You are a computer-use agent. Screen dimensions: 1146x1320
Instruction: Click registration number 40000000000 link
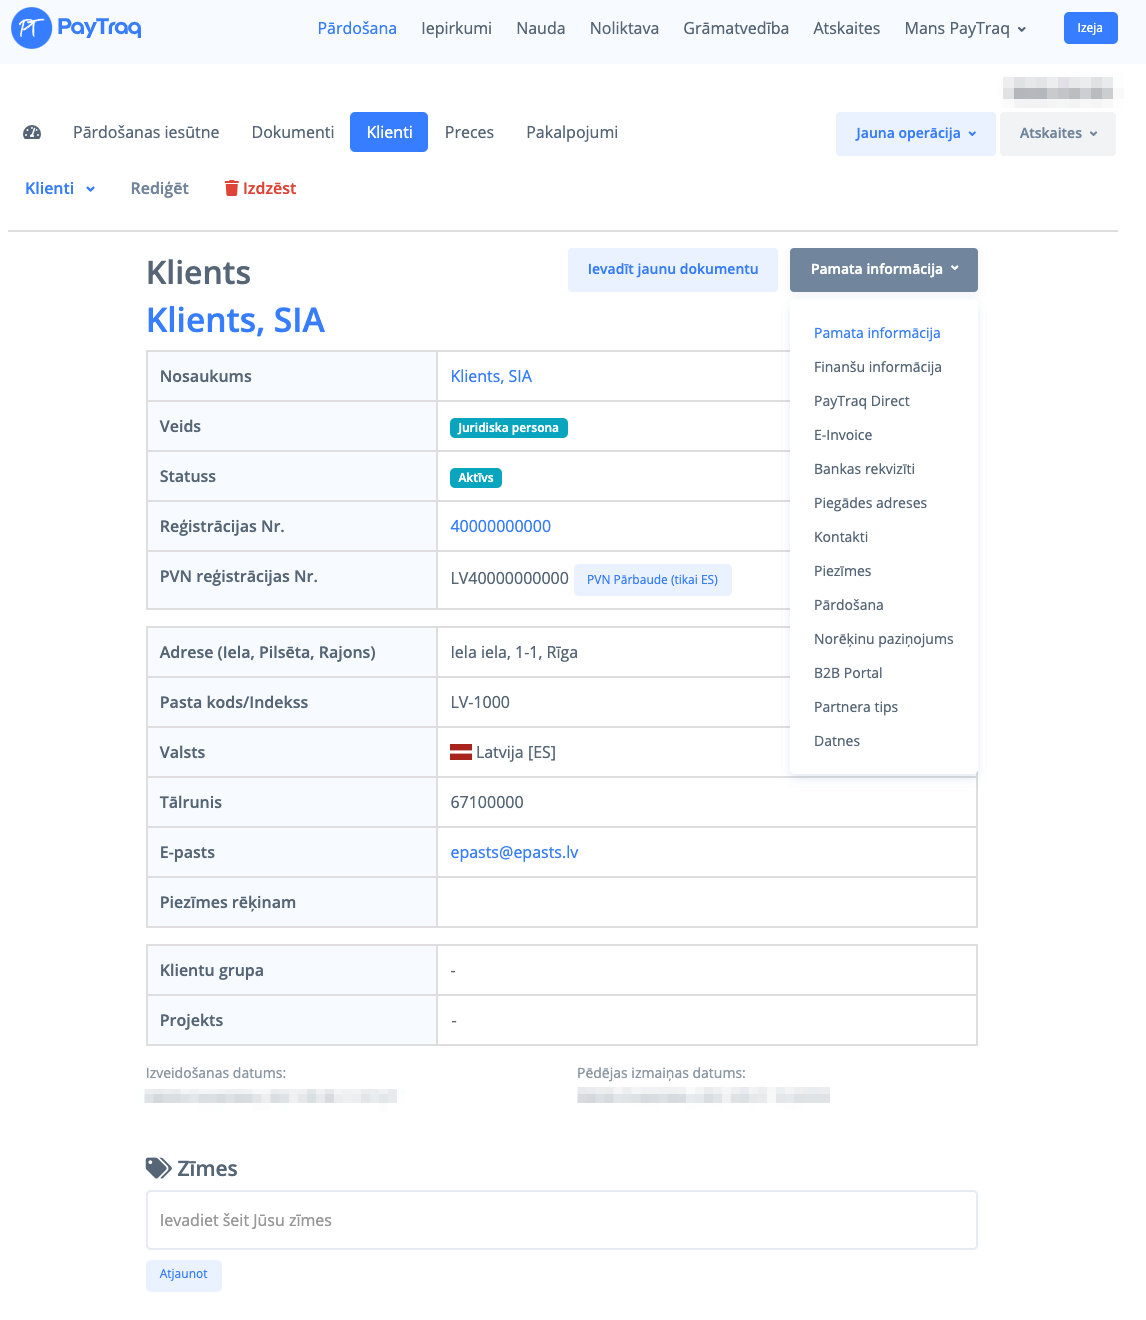click(500, 526)
